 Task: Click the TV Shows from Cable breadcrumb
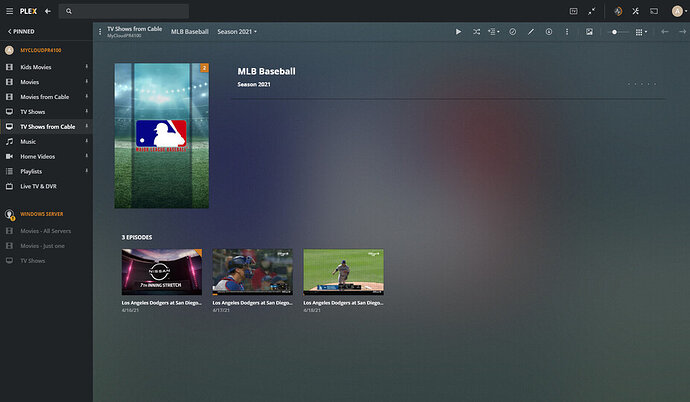pos(135,29)
